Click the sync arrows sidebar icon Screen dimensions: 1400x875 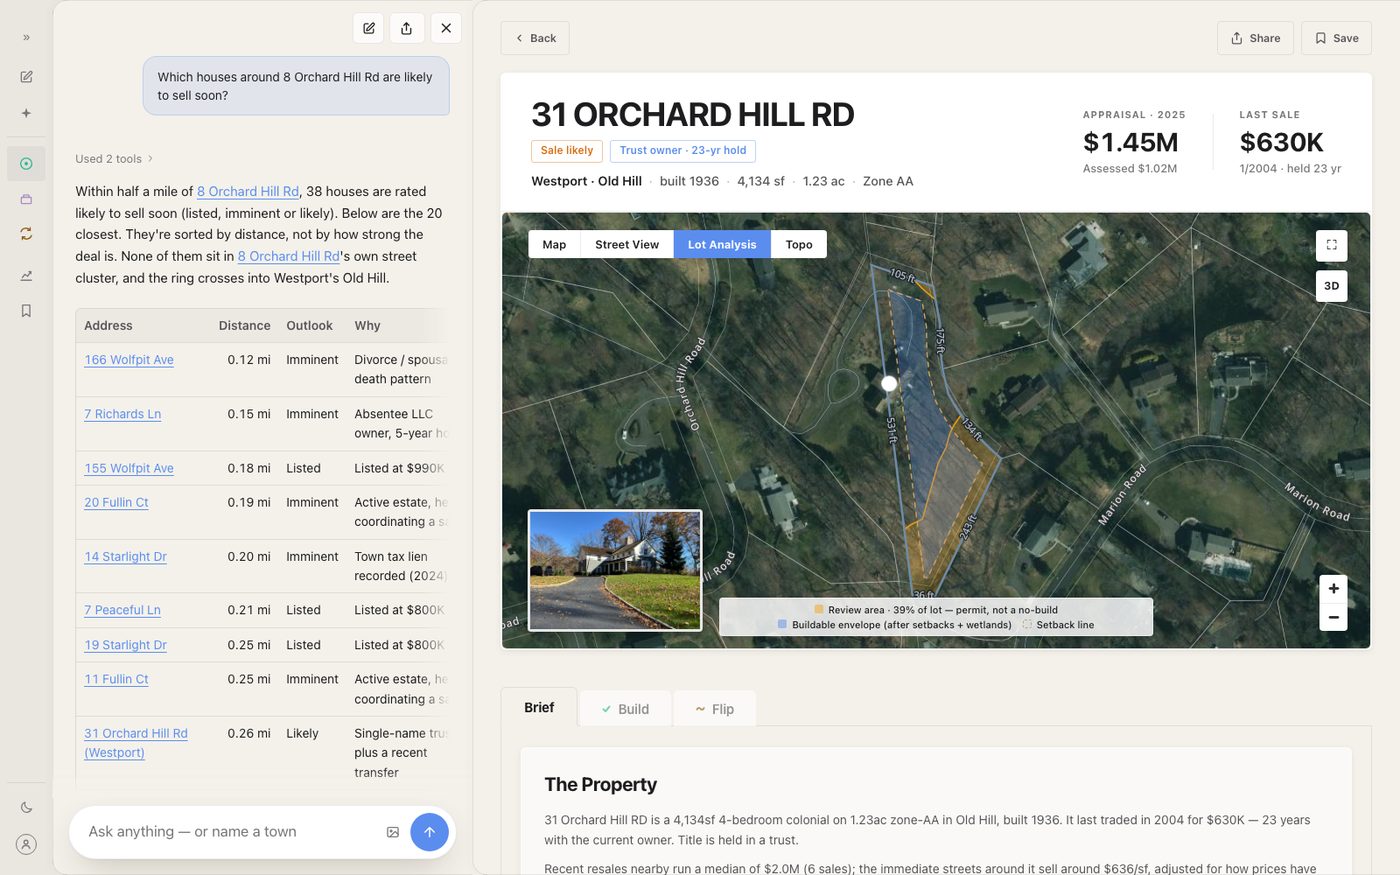[x=26, y=234]
